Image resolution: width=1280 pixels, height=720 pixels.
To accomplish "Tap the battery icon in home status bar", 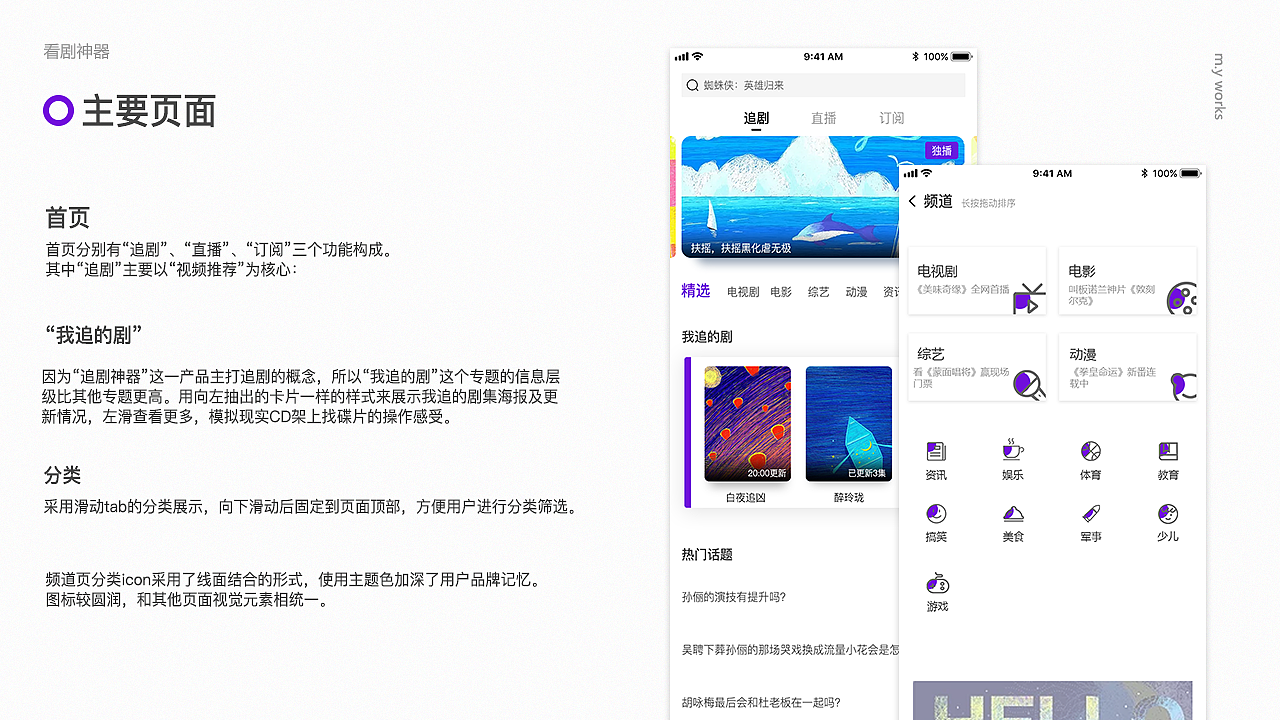I will [961, 57].
